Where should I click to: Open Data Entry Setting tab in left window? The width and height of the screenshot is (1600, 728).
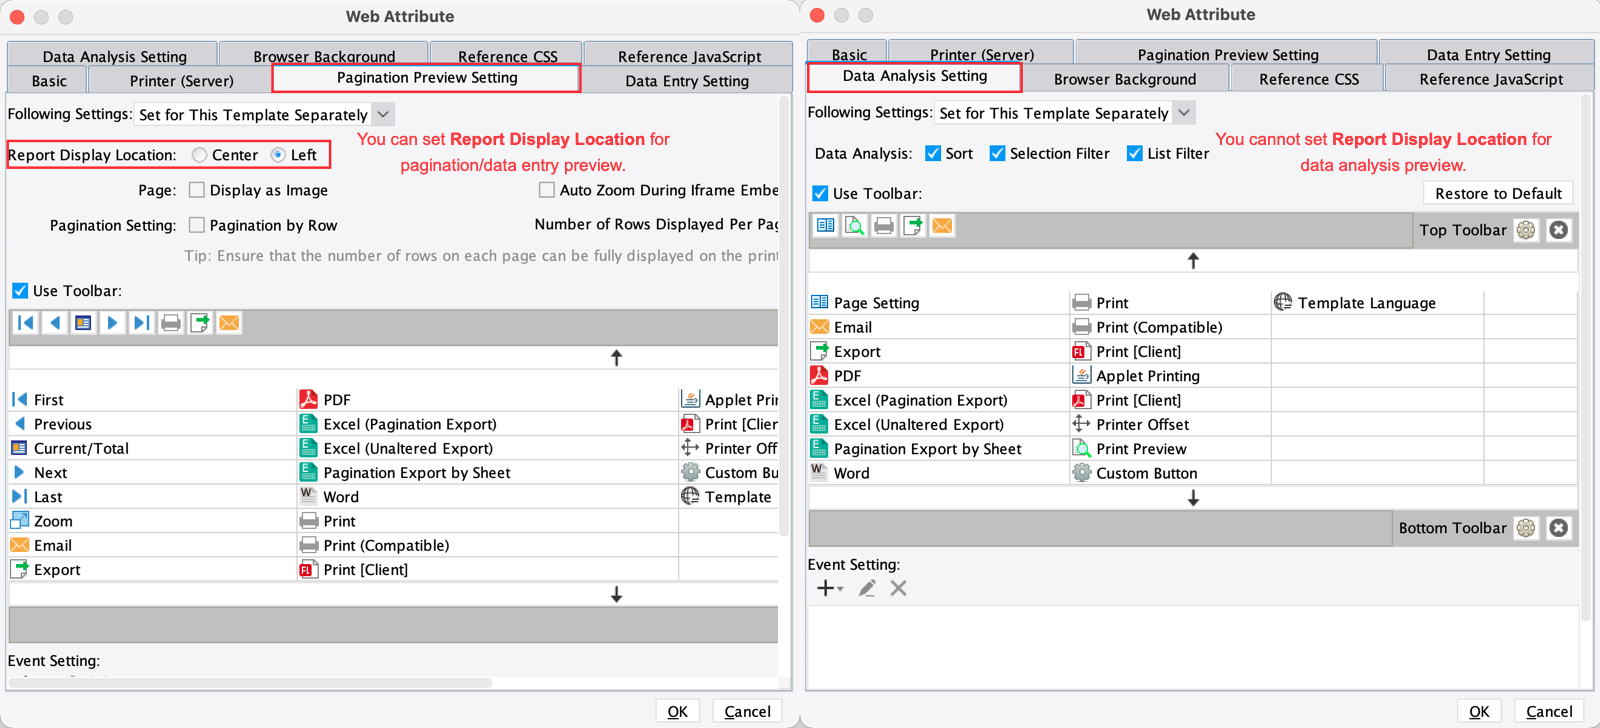[687, 81]
